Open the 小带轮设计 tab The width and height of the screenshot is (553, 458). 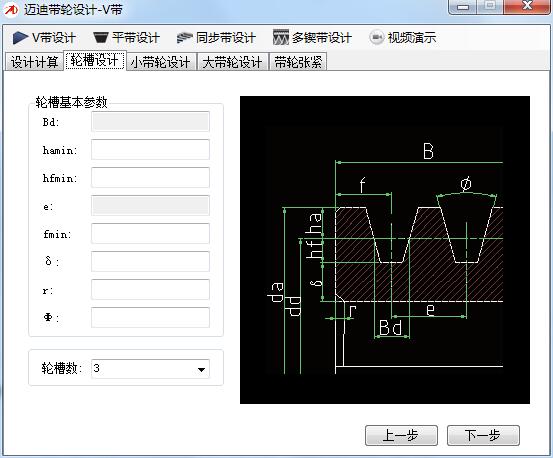[160, 62]
